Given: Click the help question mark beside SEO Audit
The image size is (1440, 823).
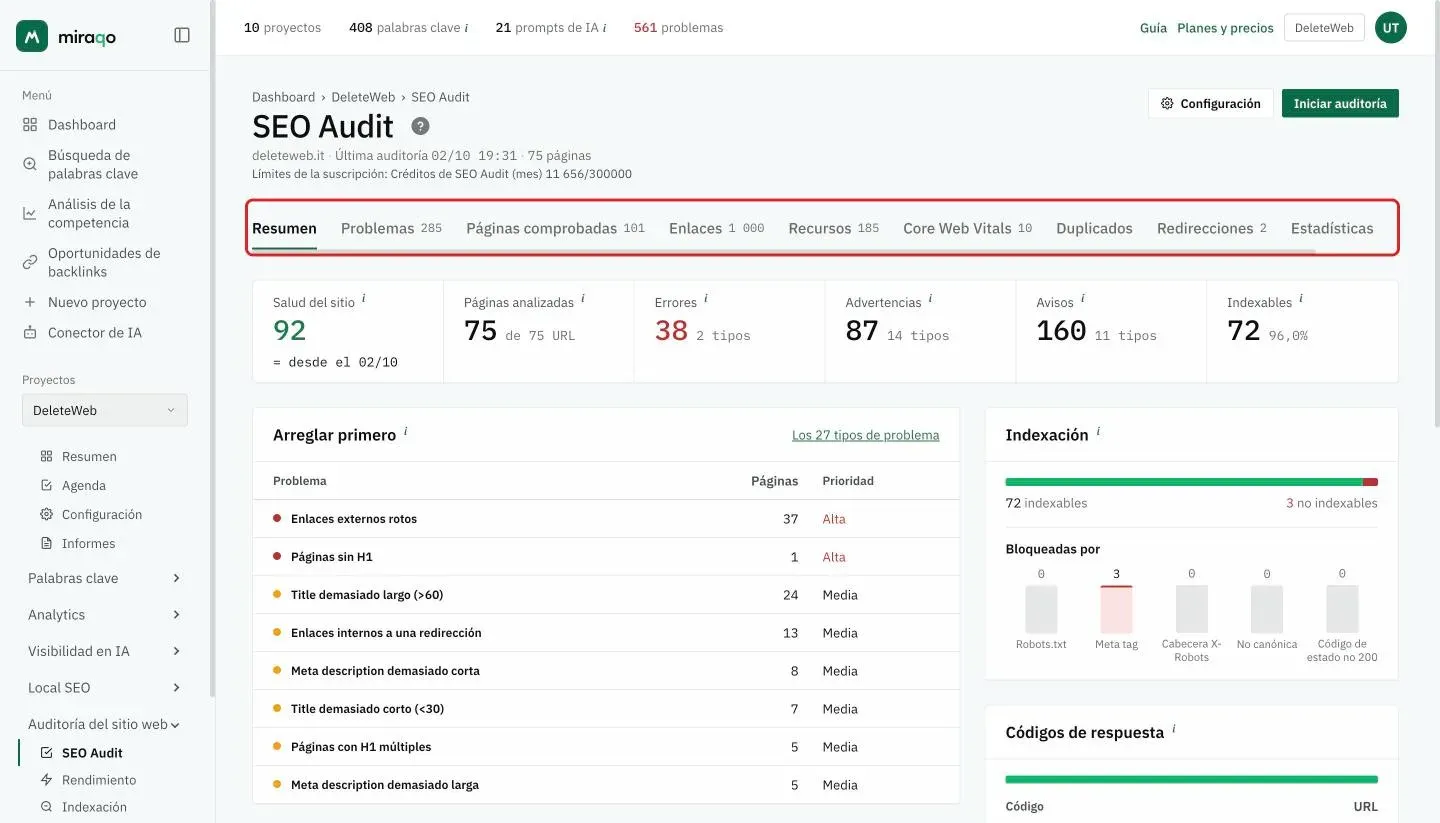Looking at the screenshot, I should tap(421, 126).
